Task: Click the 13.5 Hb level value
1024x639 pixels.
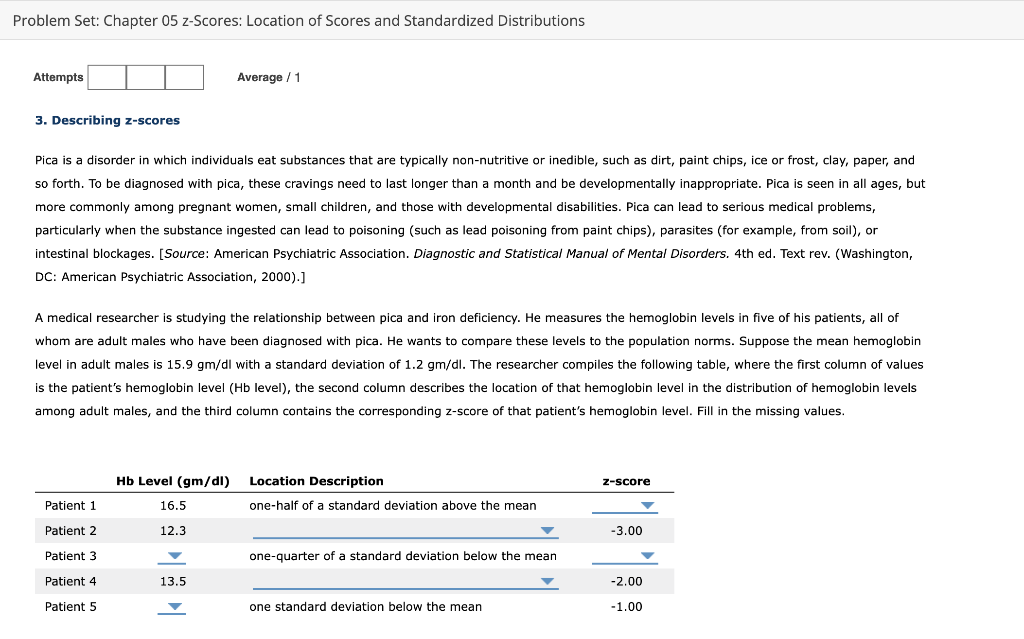Action: point(173,582)
